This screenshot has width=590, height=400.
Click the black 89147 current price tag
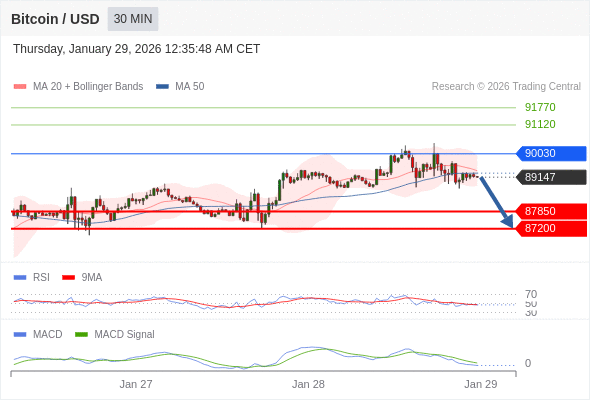(x=551, y=177)
